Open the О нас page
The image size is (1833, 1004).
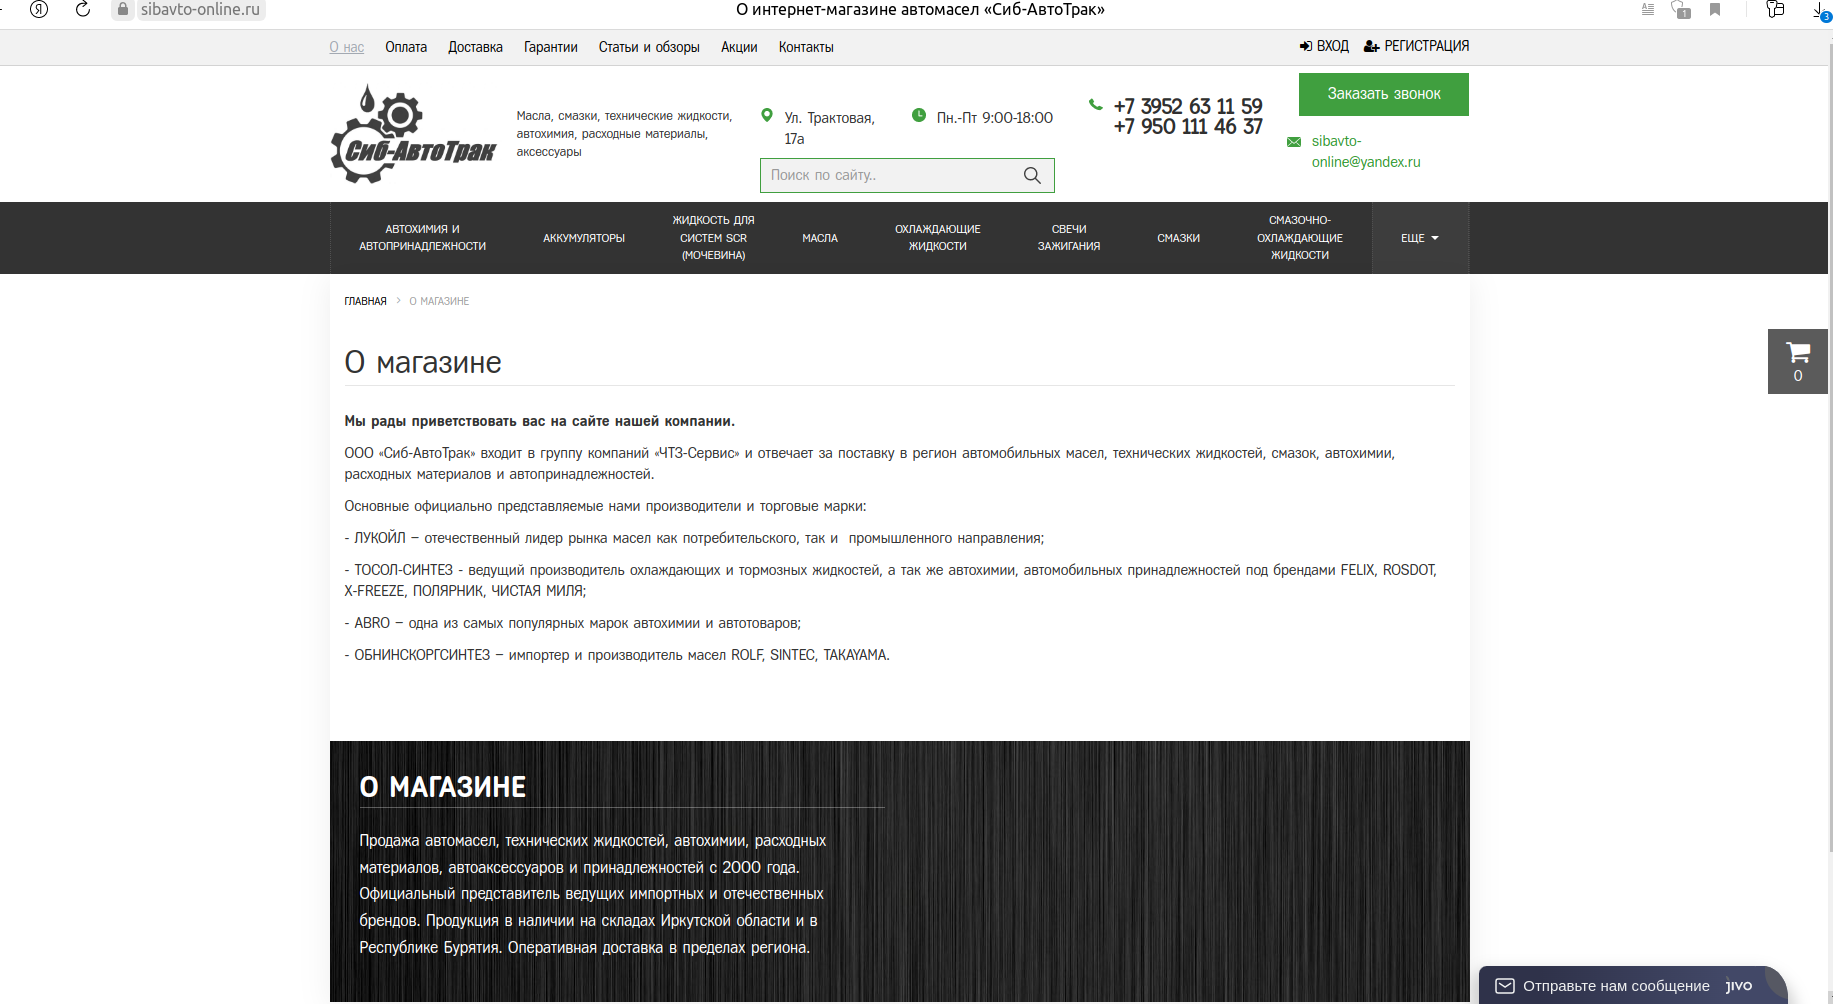[x=347, y=47]
